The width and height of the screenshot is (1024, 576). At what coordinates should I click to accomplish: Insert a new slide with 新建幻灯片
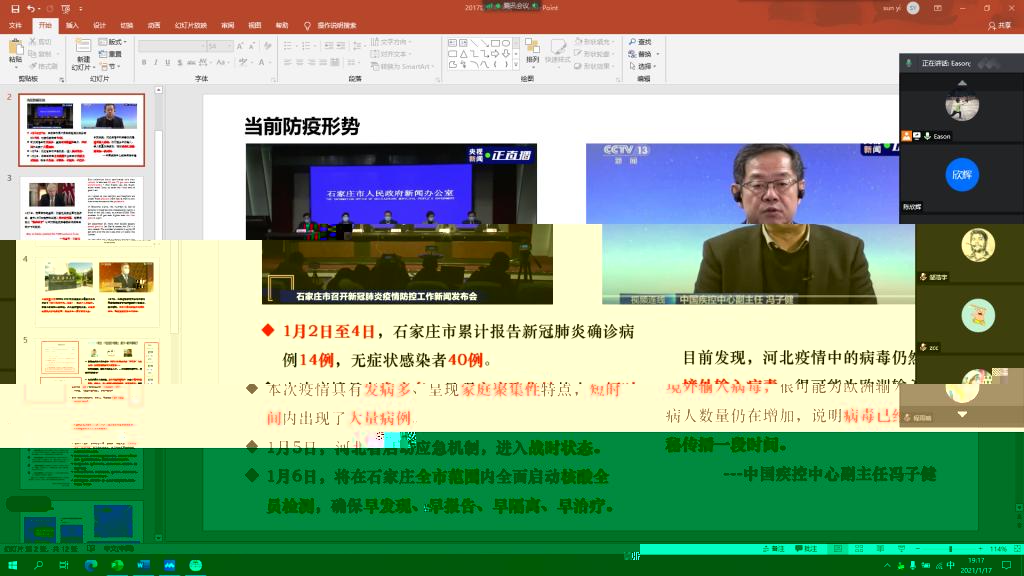tap(83, 54)
